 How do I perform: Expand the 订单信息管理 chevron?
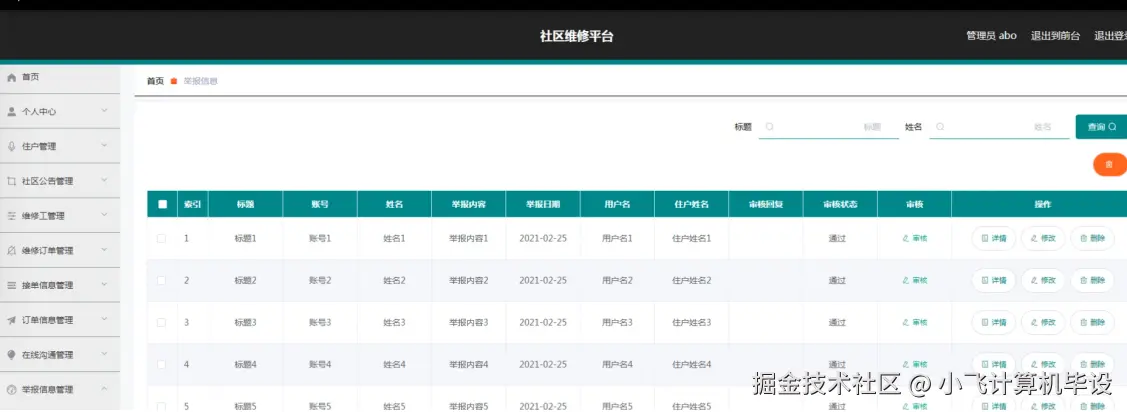click(x=104, y=319)
